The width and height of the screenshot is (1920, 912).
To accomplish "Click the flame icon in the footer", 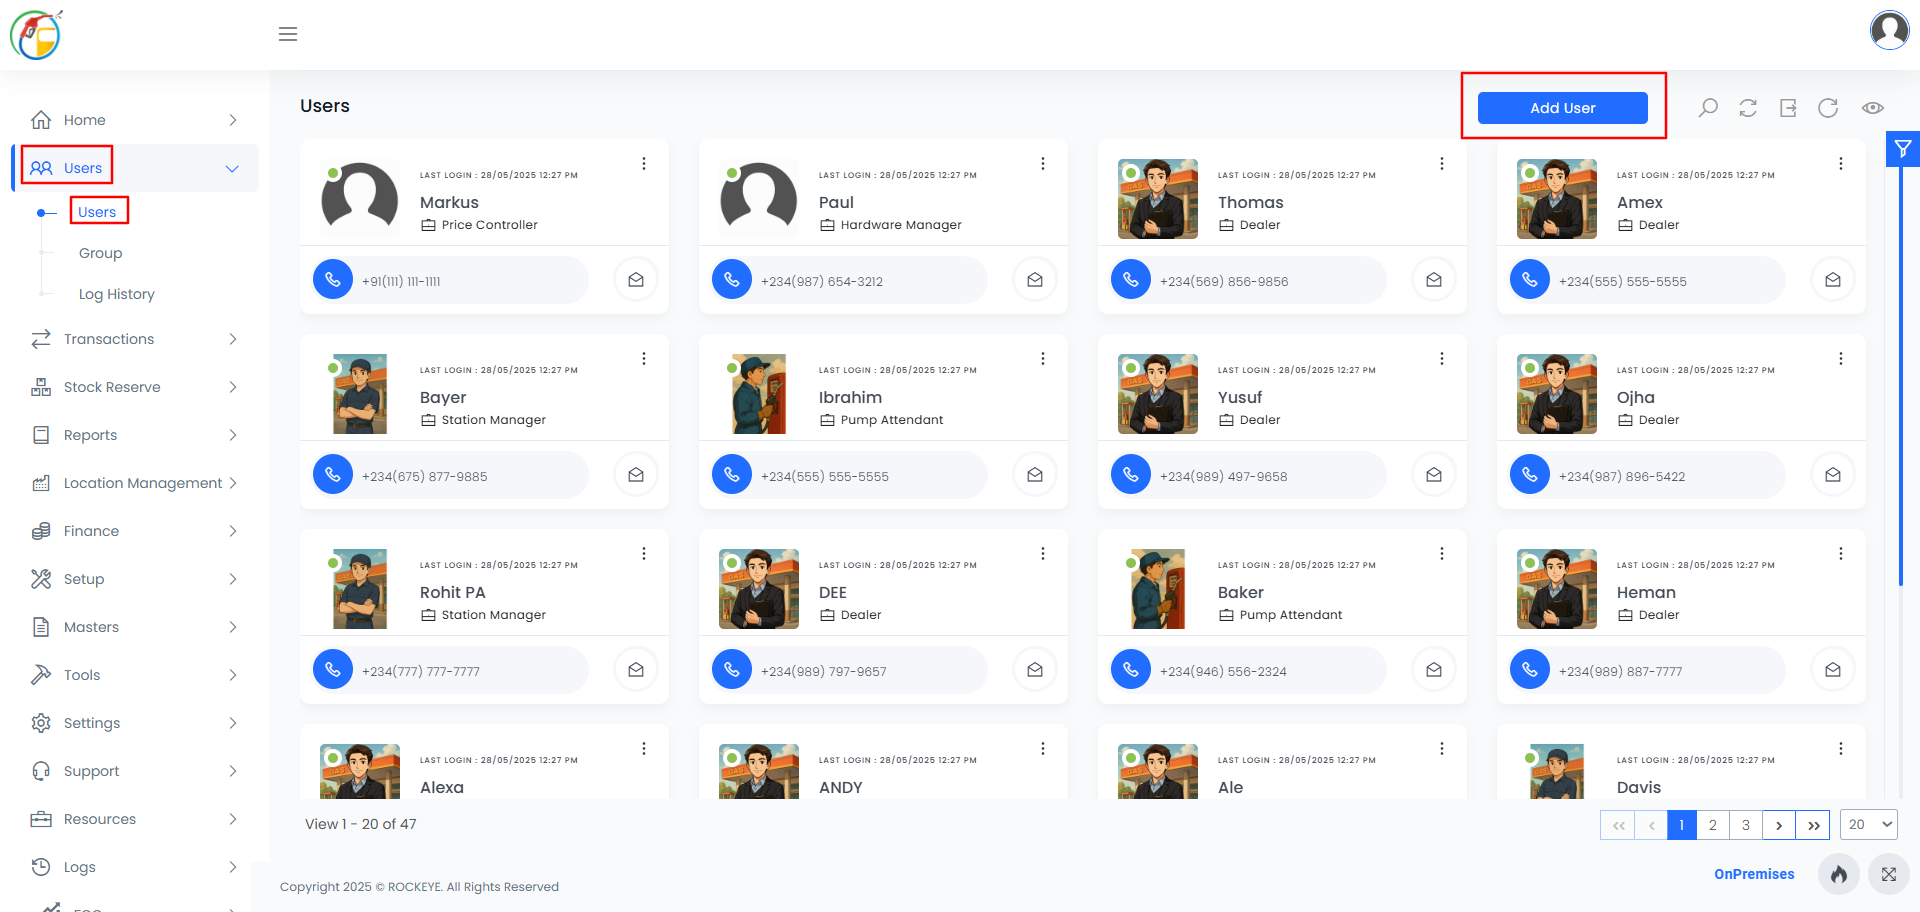I will point(1839,874).
